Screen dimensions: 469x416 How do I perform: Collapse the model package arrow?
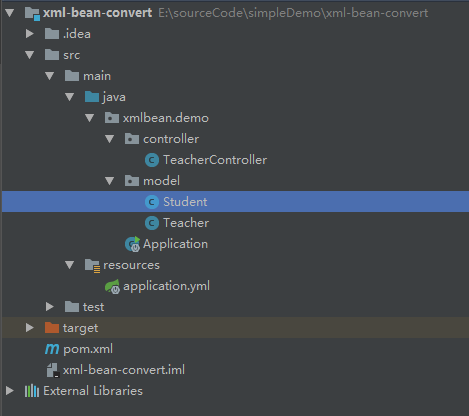pyautogui.click(x=110, y=181)
